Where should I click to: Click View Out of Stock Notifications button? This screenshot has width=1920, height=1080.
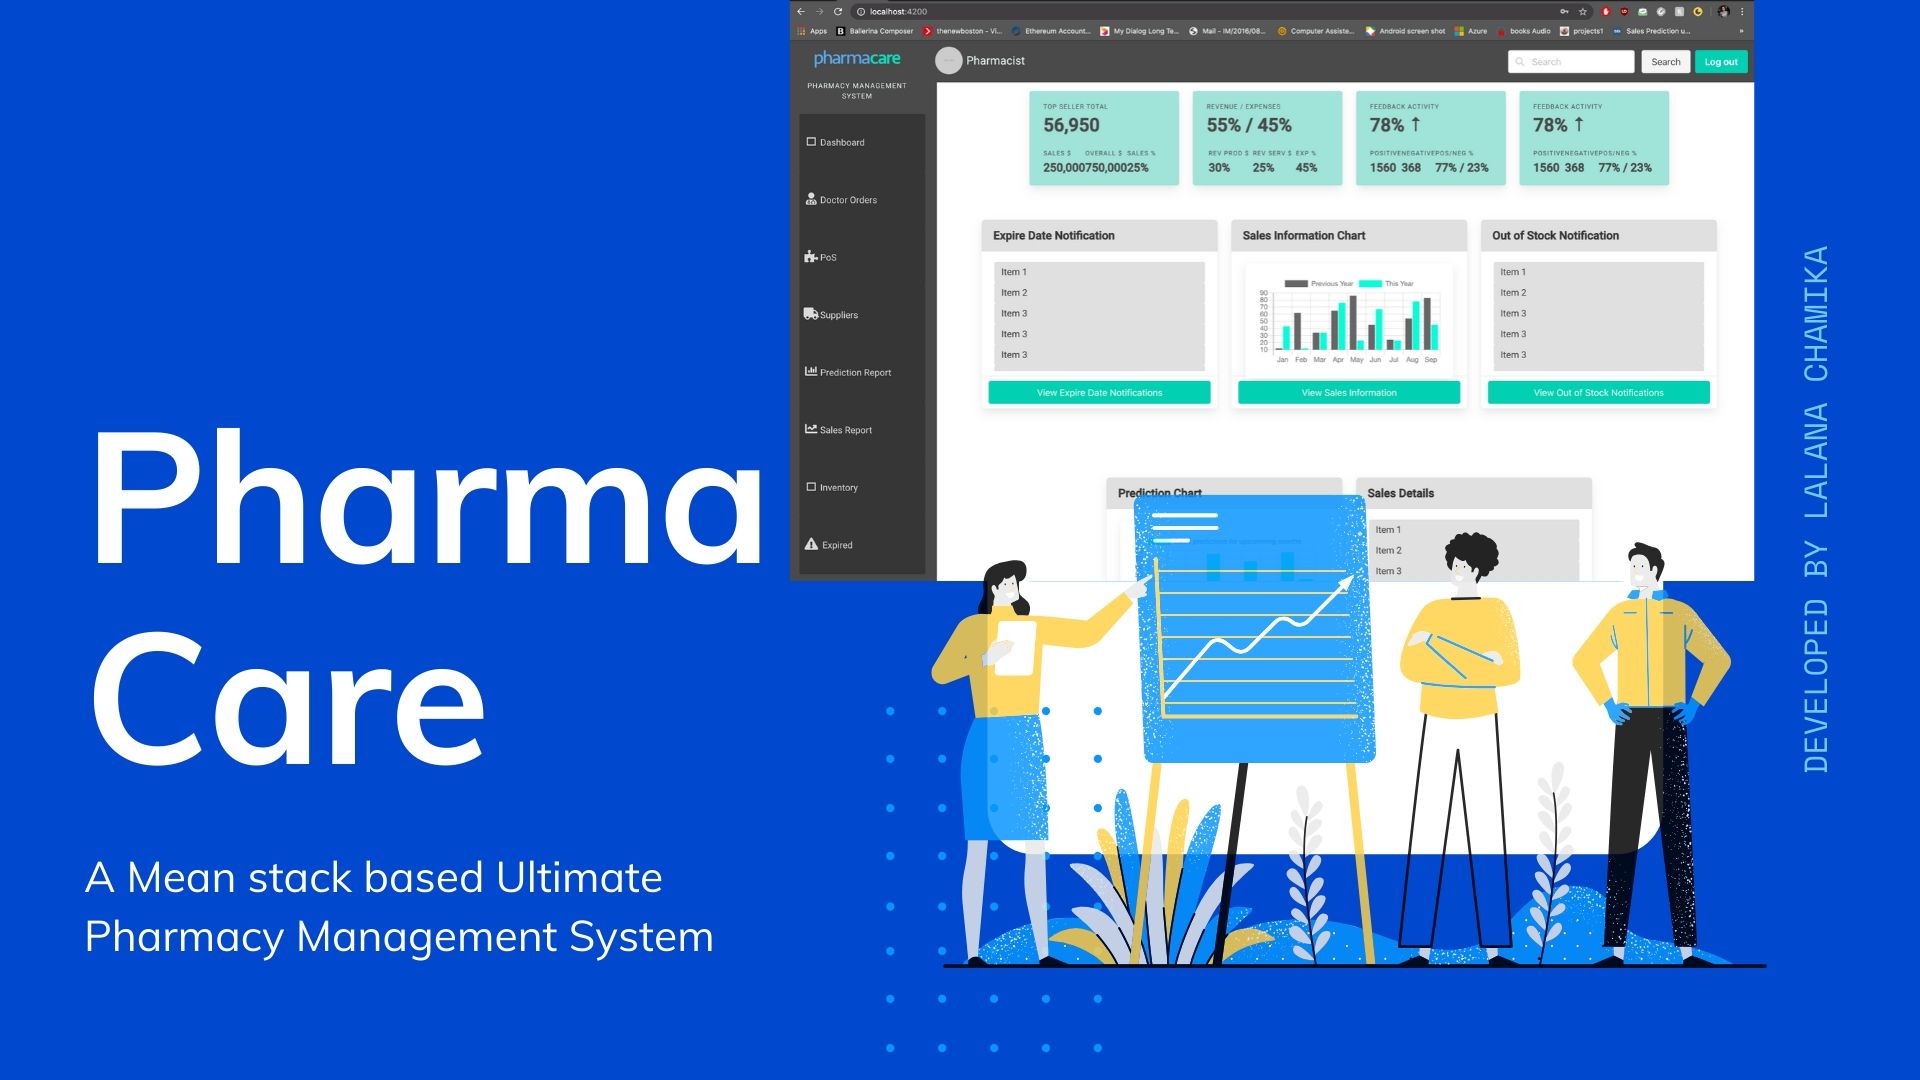click(x=1598, y=392)
